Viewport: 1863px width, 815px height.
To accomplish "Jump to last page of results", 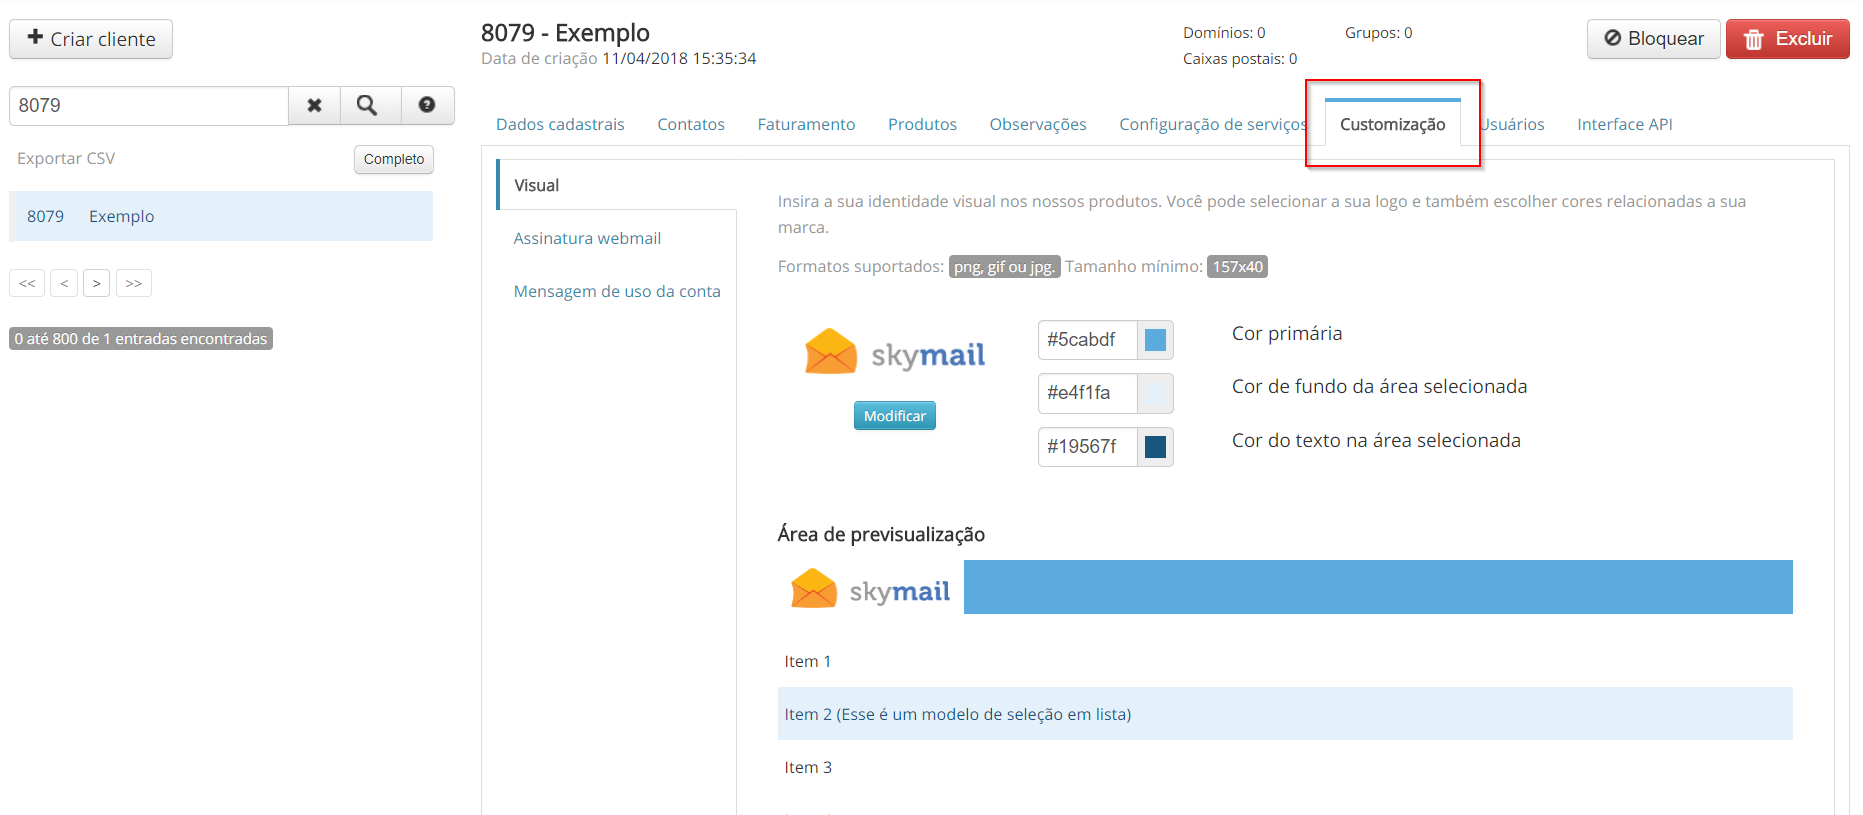I will point(134,283).
